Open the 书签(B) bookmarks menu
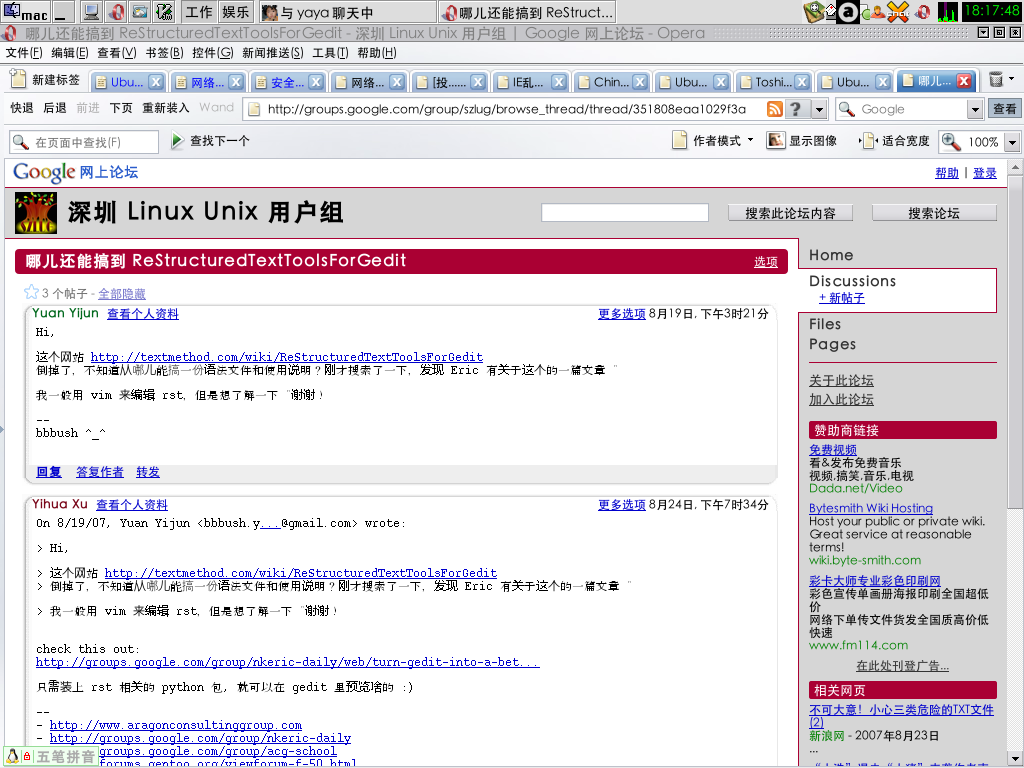 pos(164,53)
